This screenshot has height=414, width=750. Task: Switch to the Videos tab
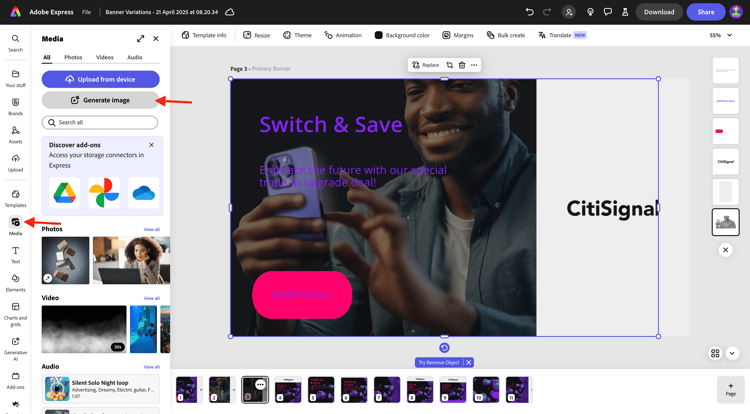pos(105,57)
